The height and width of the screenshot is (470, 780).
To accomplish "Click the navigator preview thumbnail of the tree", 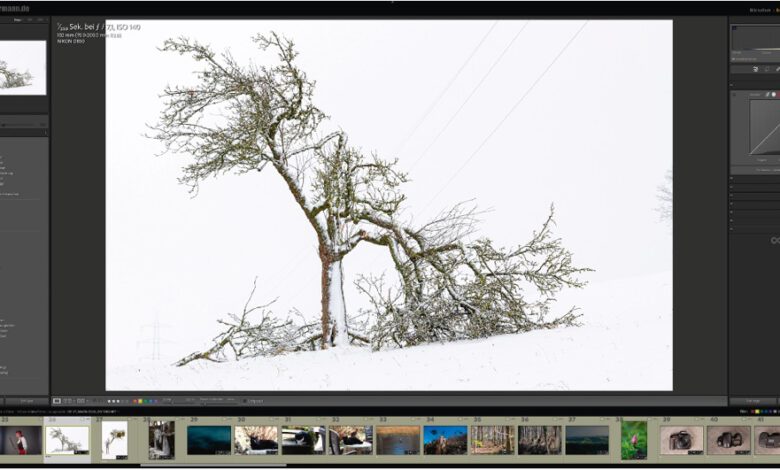I will 23,68.
